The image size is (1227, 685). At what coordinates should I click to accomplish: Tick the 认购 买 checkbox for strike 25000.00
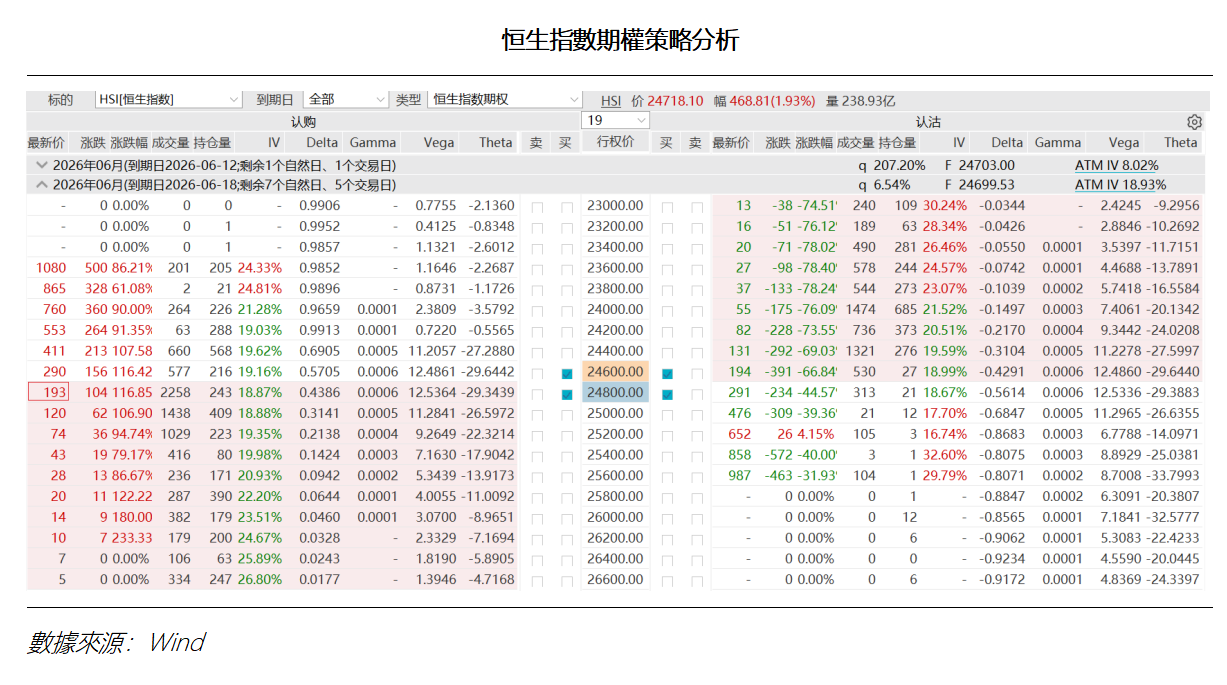[x=567, y=415]
